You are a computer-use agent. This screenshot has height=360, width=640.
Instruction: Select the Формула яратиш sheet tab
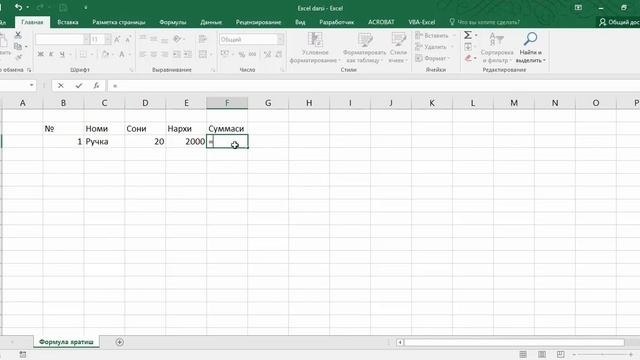tap(66, 342)
